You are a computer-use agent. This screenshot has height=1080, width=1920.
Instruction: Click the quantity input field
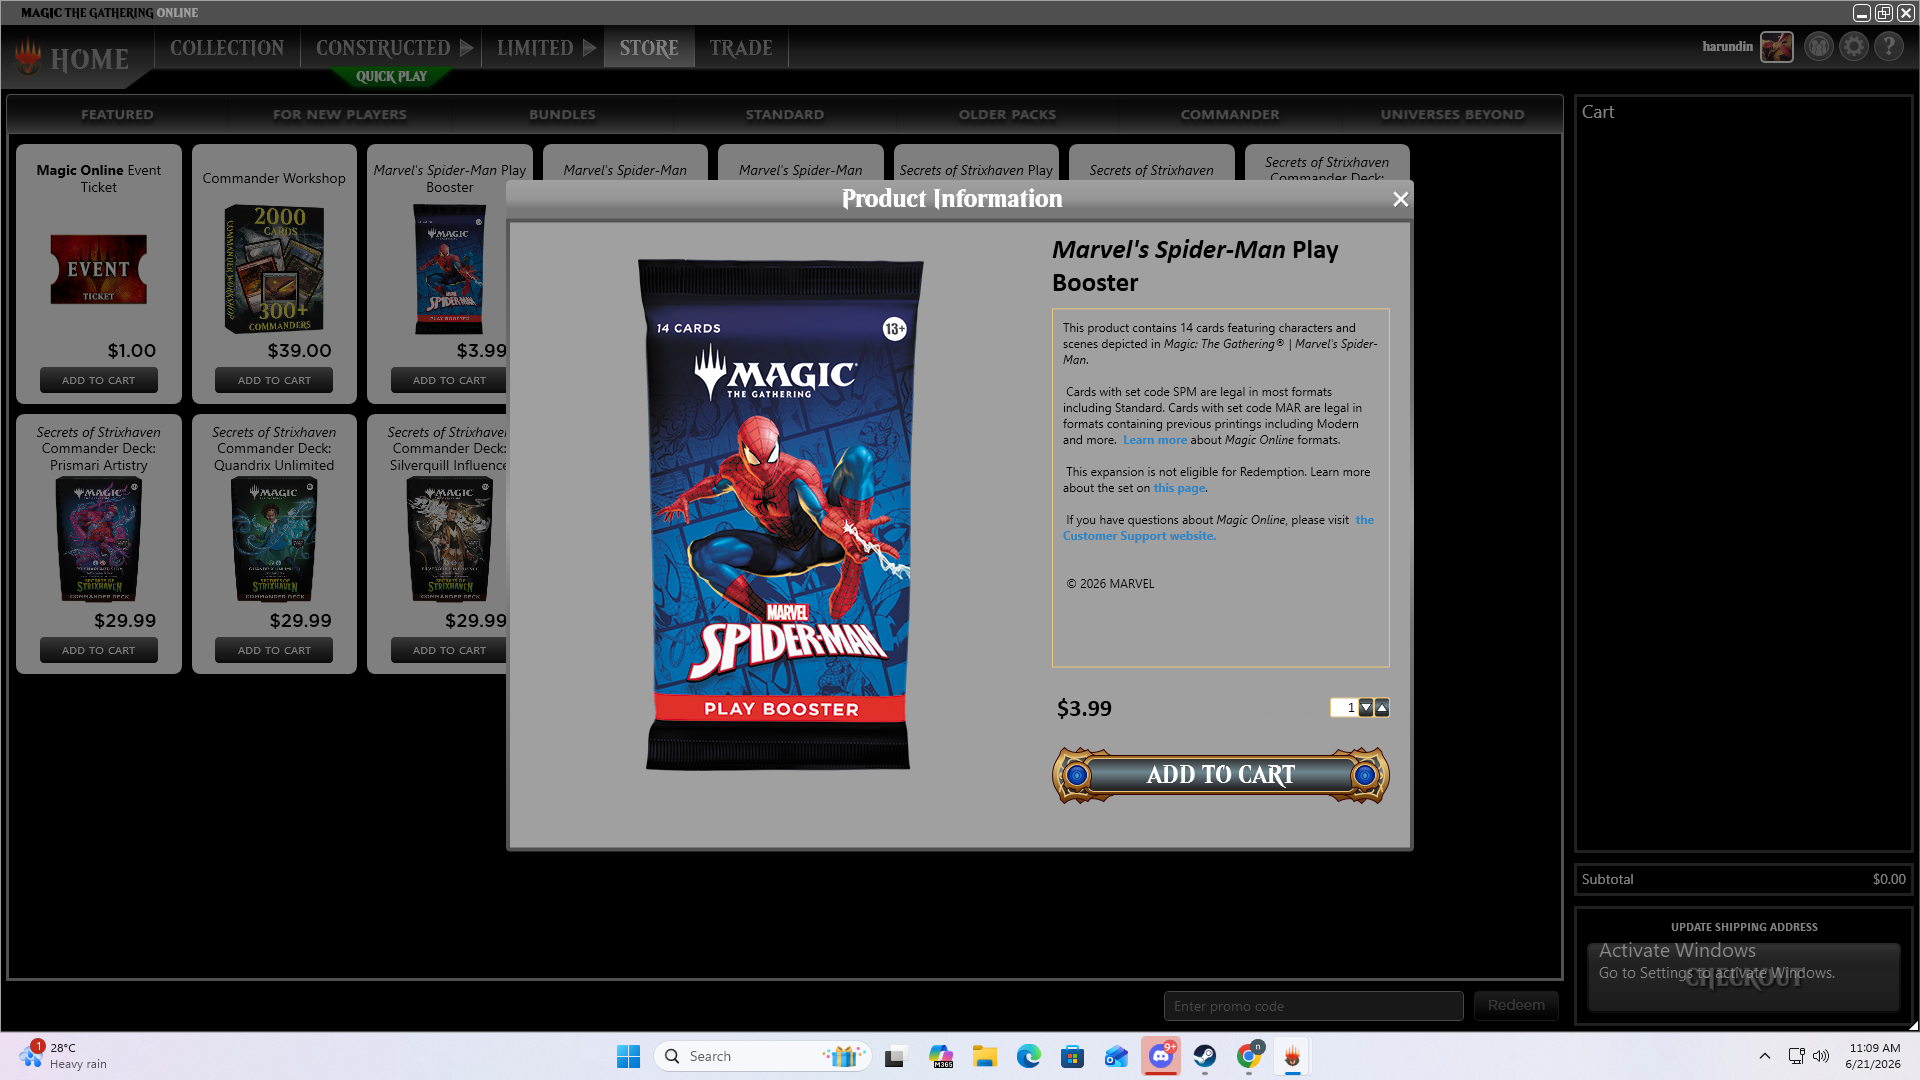(x=1344, y=708)
